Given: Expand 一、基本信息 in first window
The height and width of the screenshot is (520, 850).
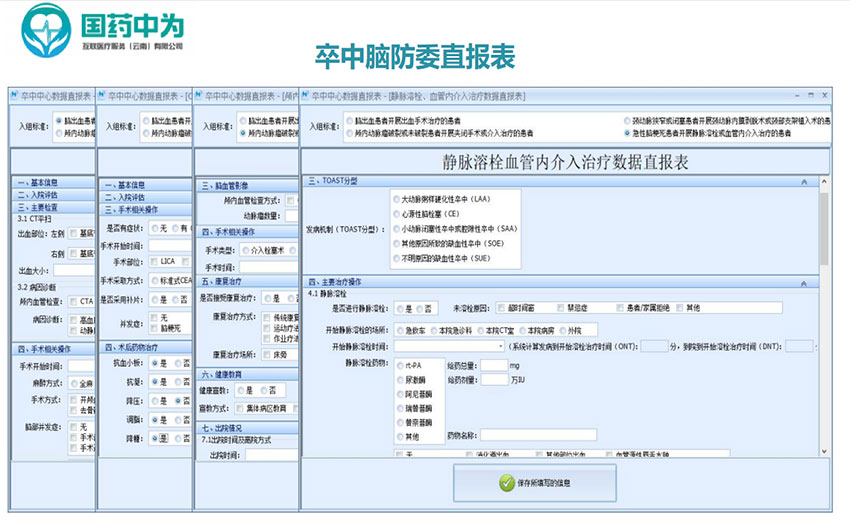Looking at the screenshot, I should [53, 183].
